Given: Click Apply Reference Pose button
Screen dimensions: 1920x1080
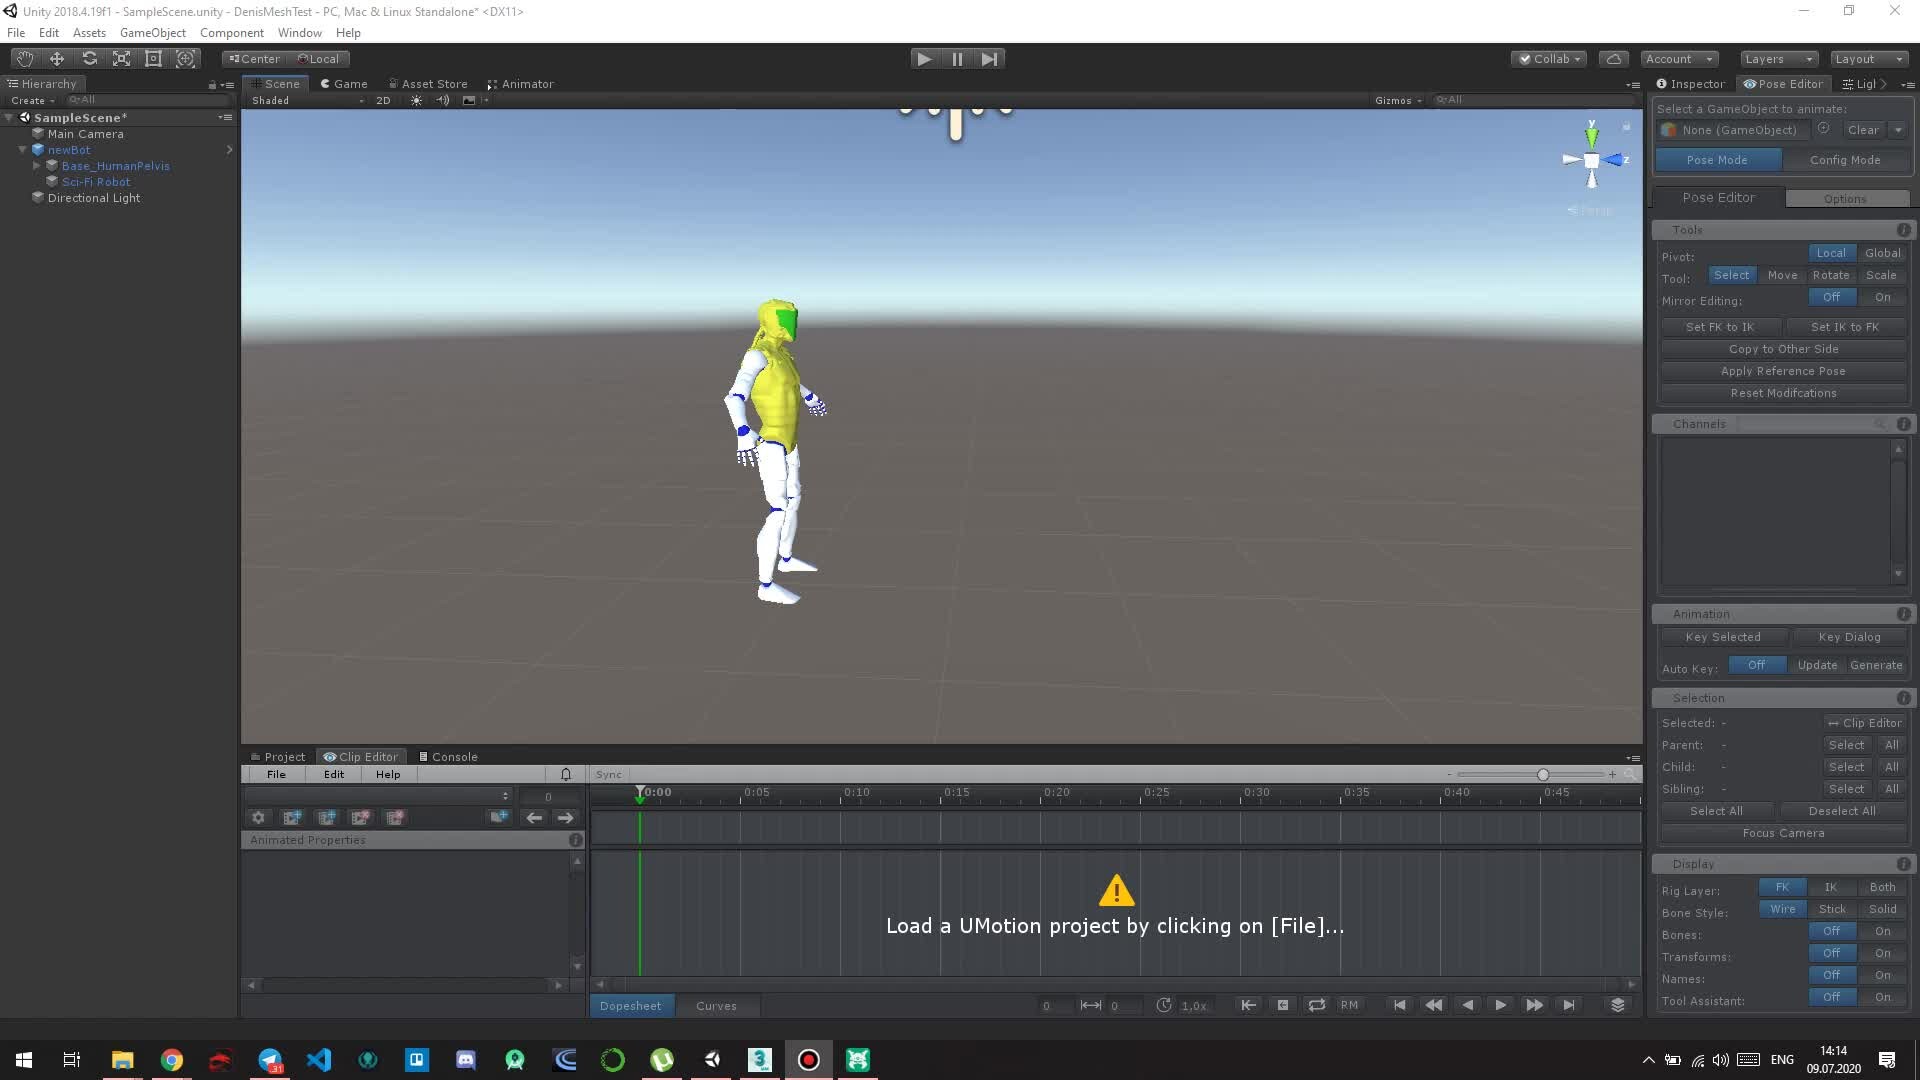Looking at the screenshot, I should [1783, 371].
